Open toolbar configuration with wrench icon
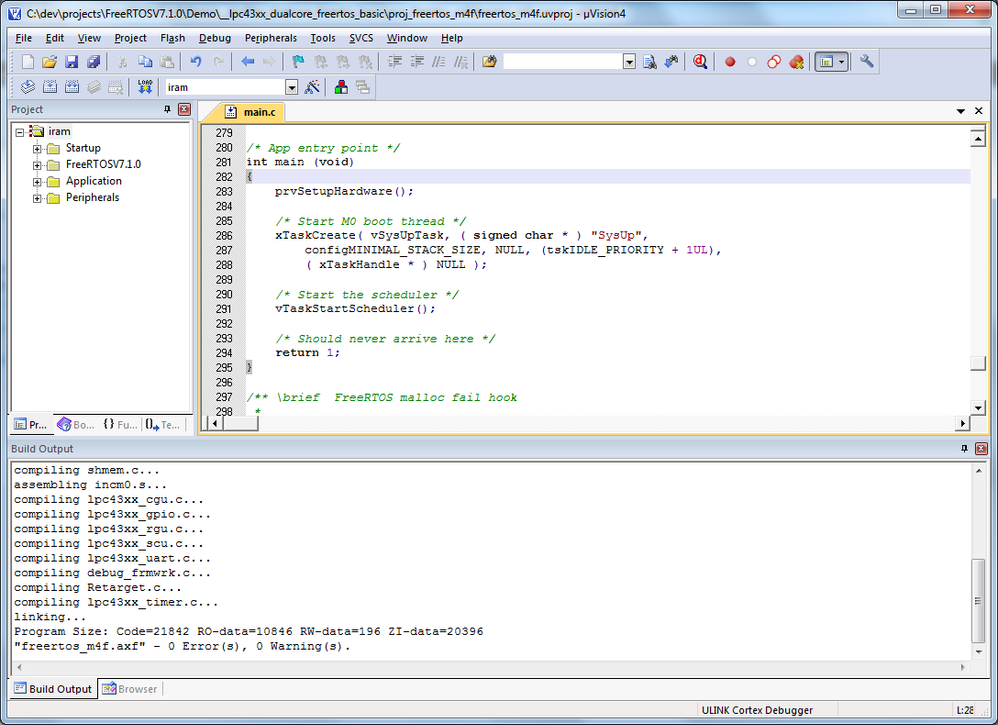Viewport: 998px width, 725px height. click(x=866, y=61)
